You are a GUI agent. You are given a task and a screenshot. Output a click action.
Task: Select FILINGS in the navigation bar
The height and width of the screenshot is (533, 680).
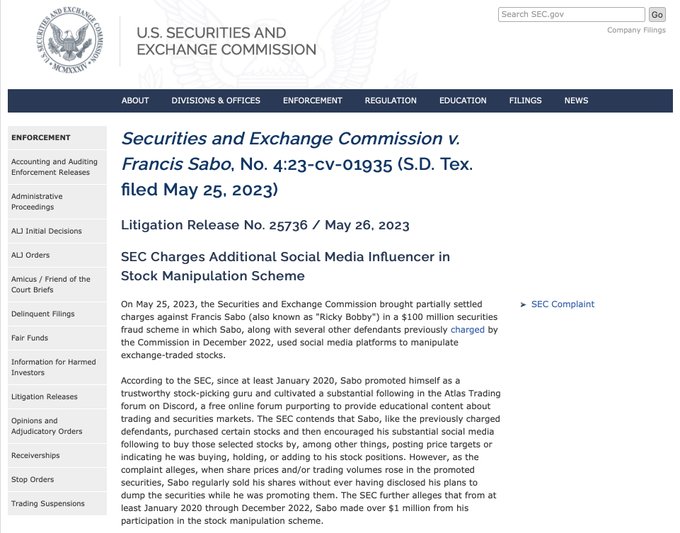click(526, 101)
